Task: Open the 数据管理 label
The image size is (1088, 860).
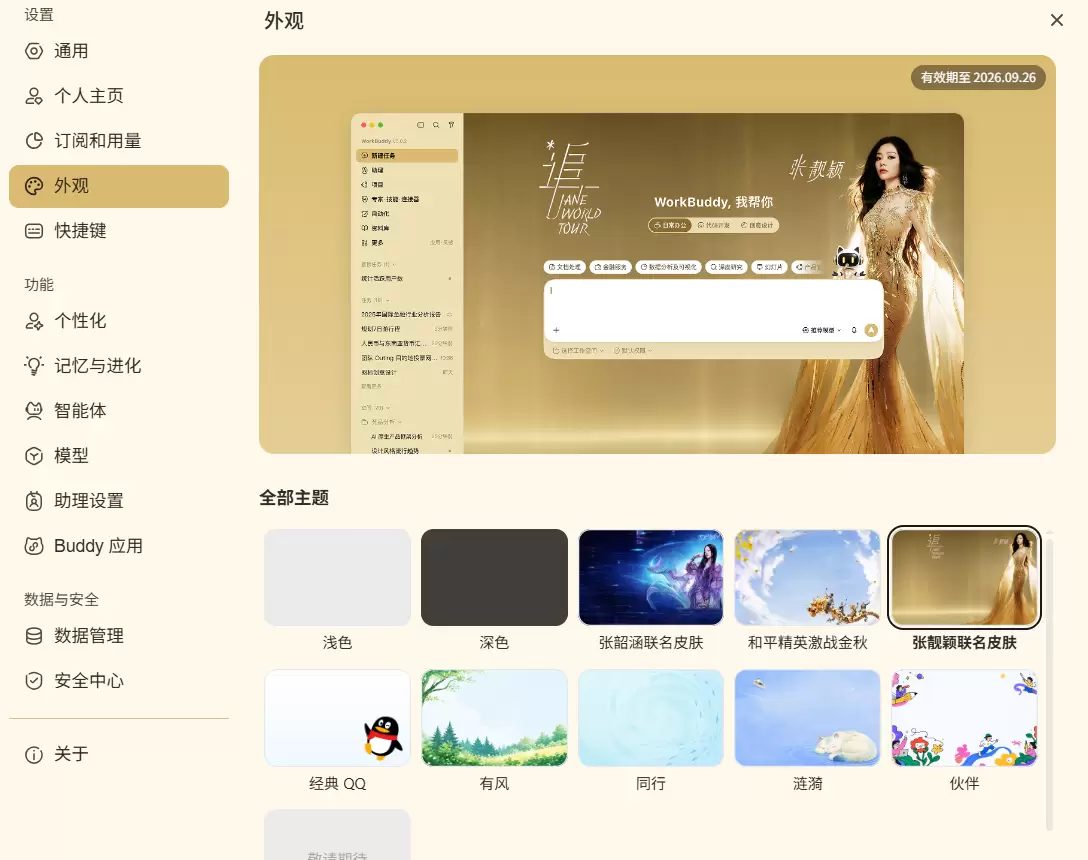Action: click(x=89, y=636)
